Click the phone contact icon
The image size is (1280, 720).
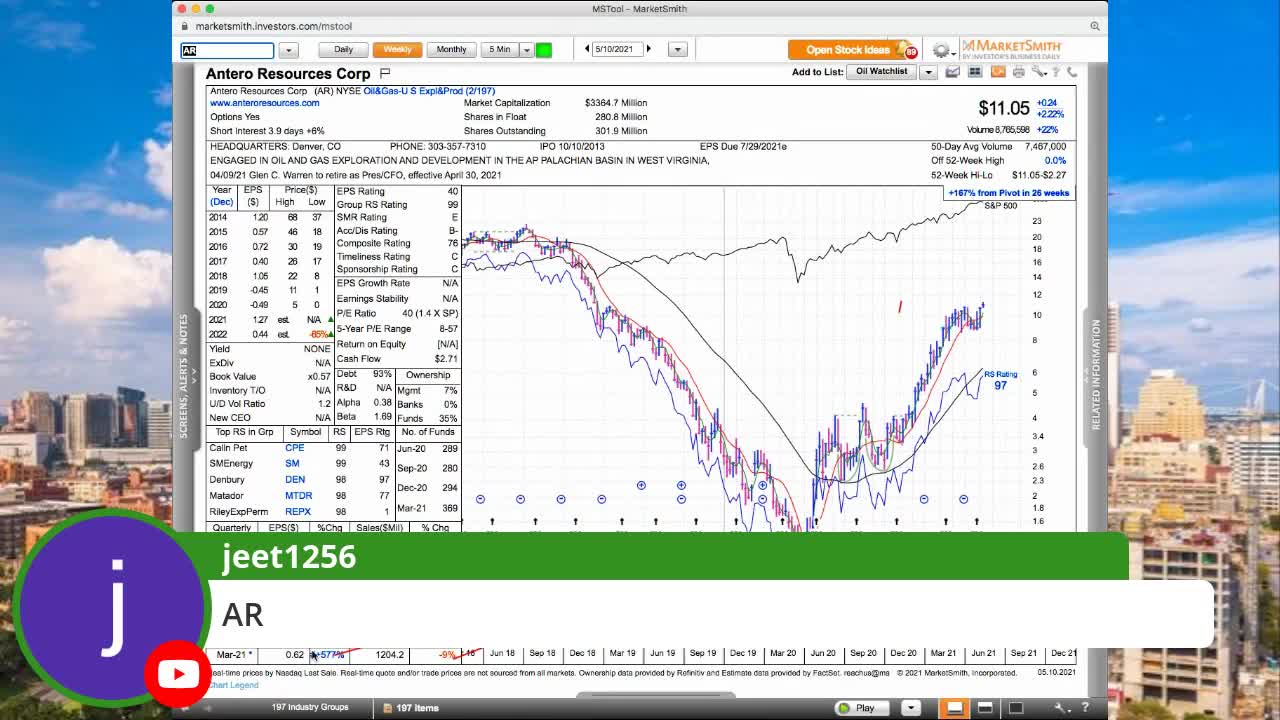[x=1071, y=72]
